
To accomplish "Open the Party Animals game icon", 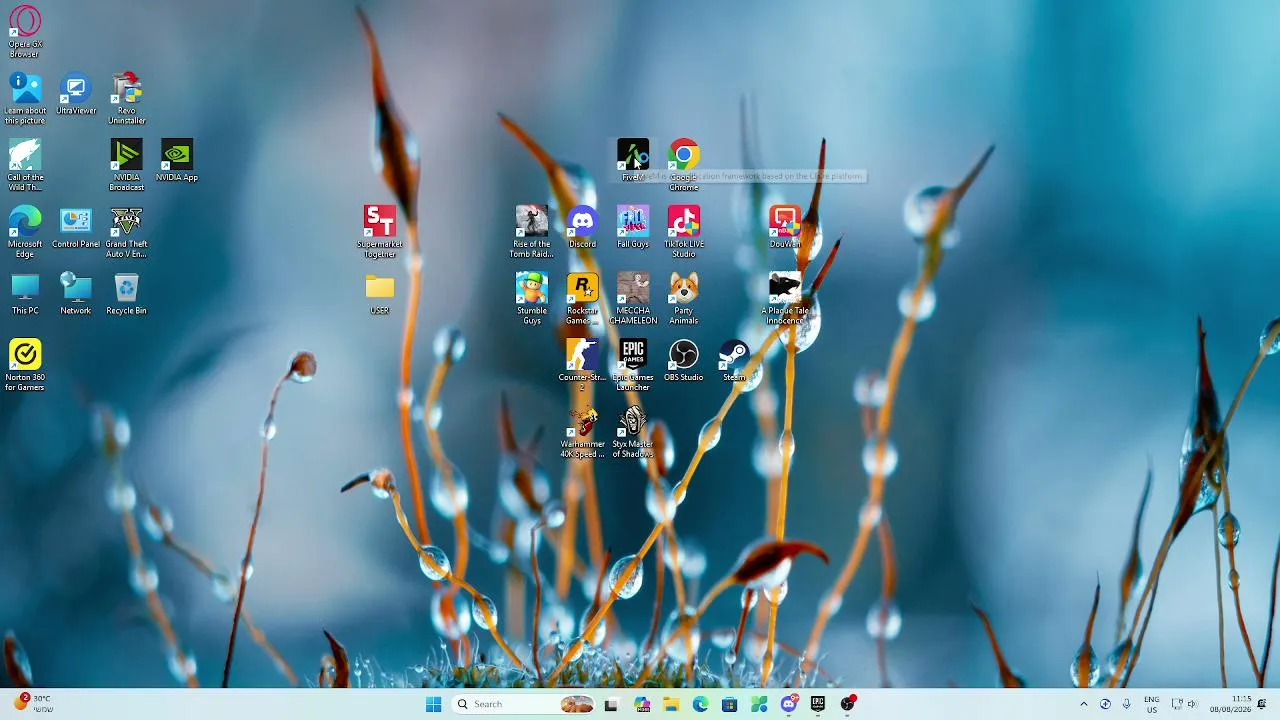I will pyautogui.click(x=684, y=298).
